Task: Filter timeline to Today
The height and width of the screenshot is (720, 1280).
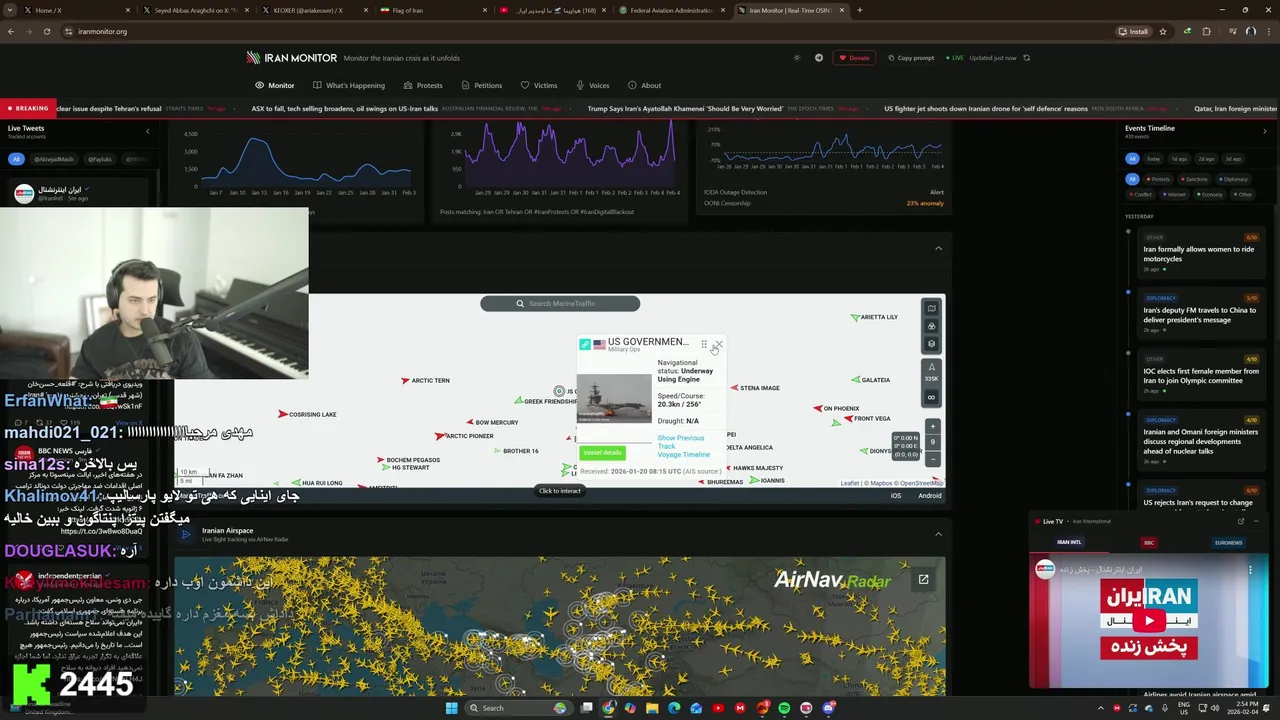Action: click(x=1153, y=159)
